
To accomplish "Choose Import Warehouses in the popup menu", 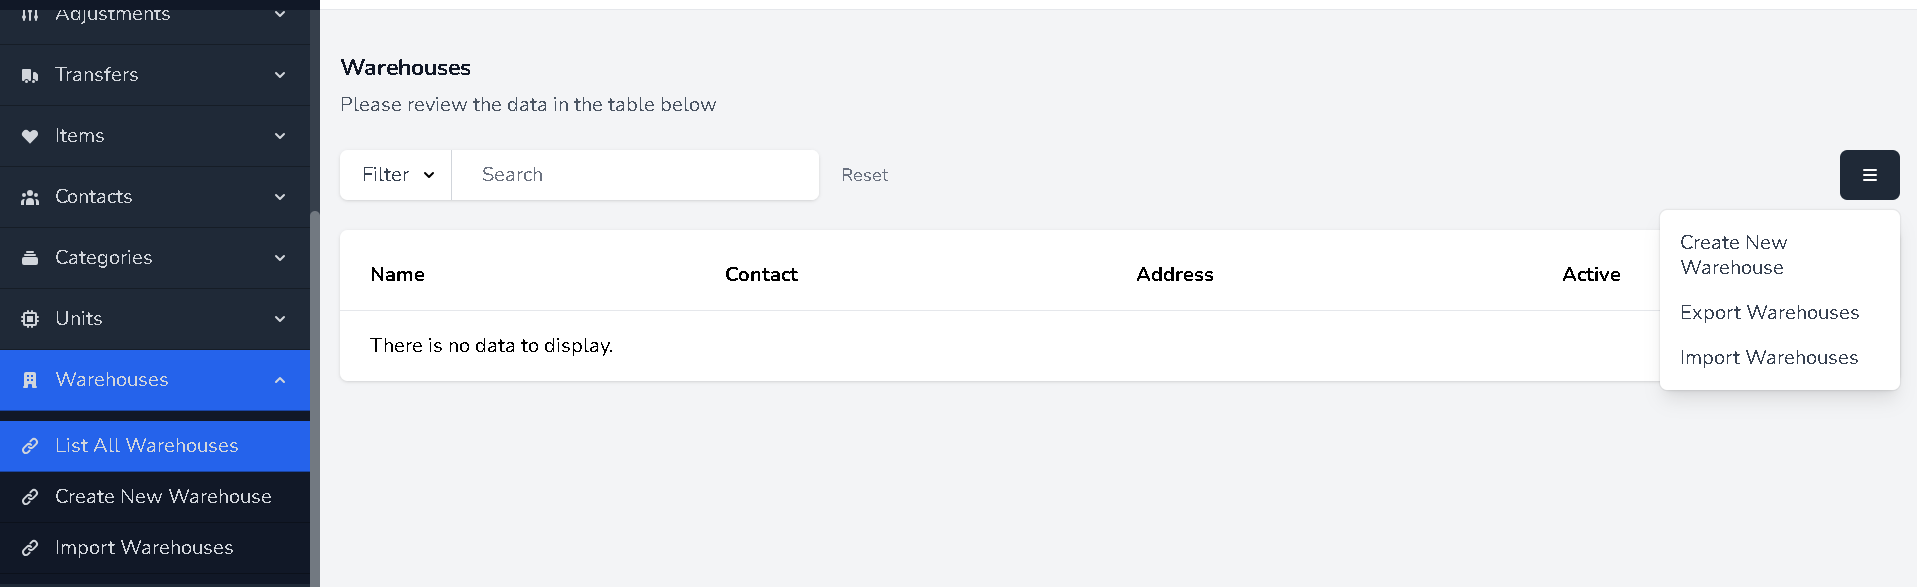I will pos(1768,358).
